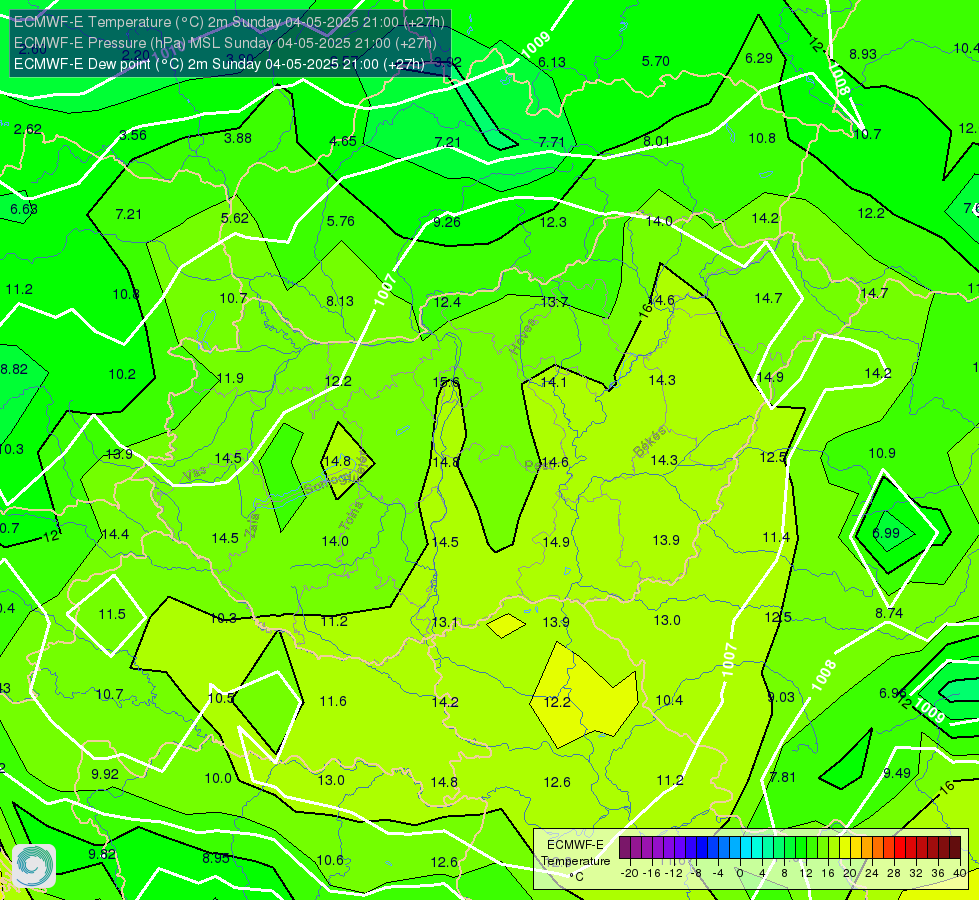
Task: Click the 9.26 temperature value
Action: click(446, 222)
